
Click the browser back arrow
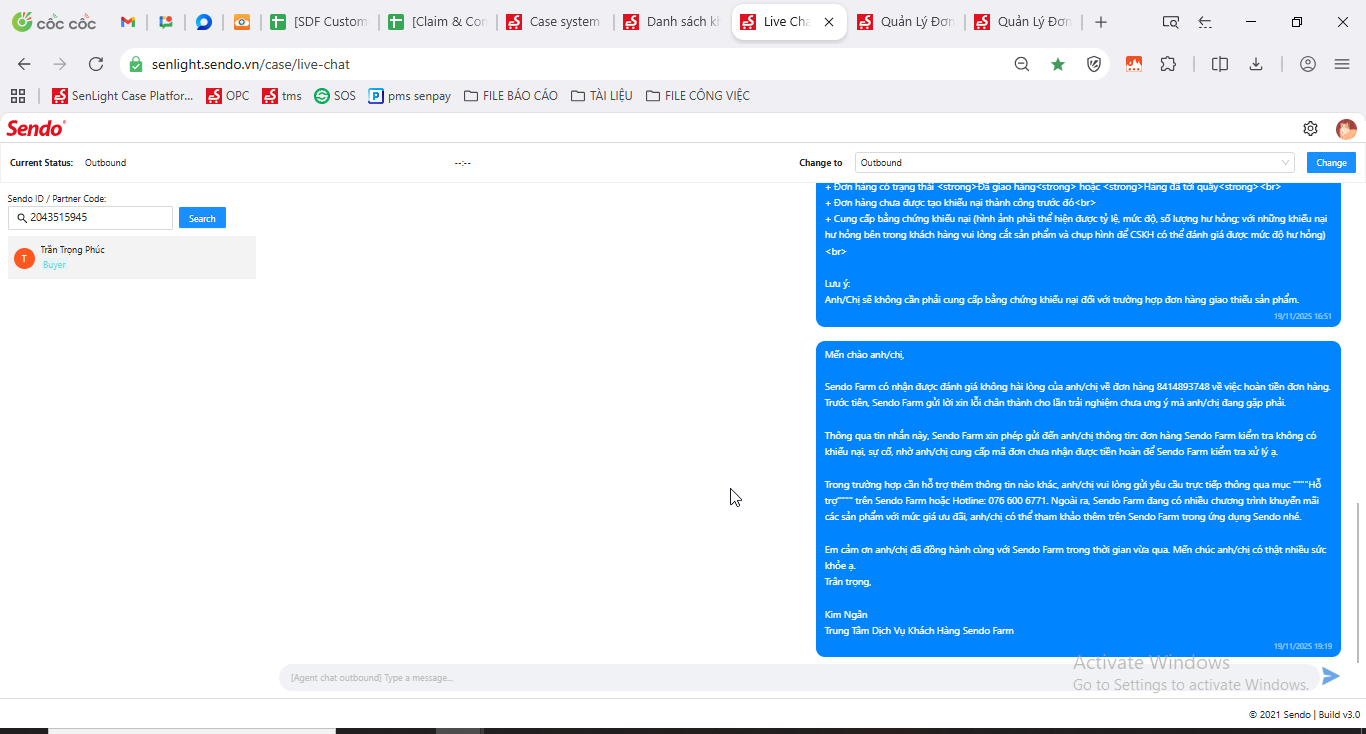pyautogui.click(x=24, y=64)
